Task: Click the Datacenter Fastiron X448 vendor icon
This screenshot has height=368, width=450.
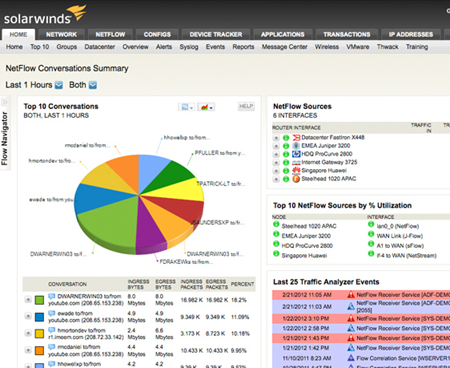Action: (296, 137)
